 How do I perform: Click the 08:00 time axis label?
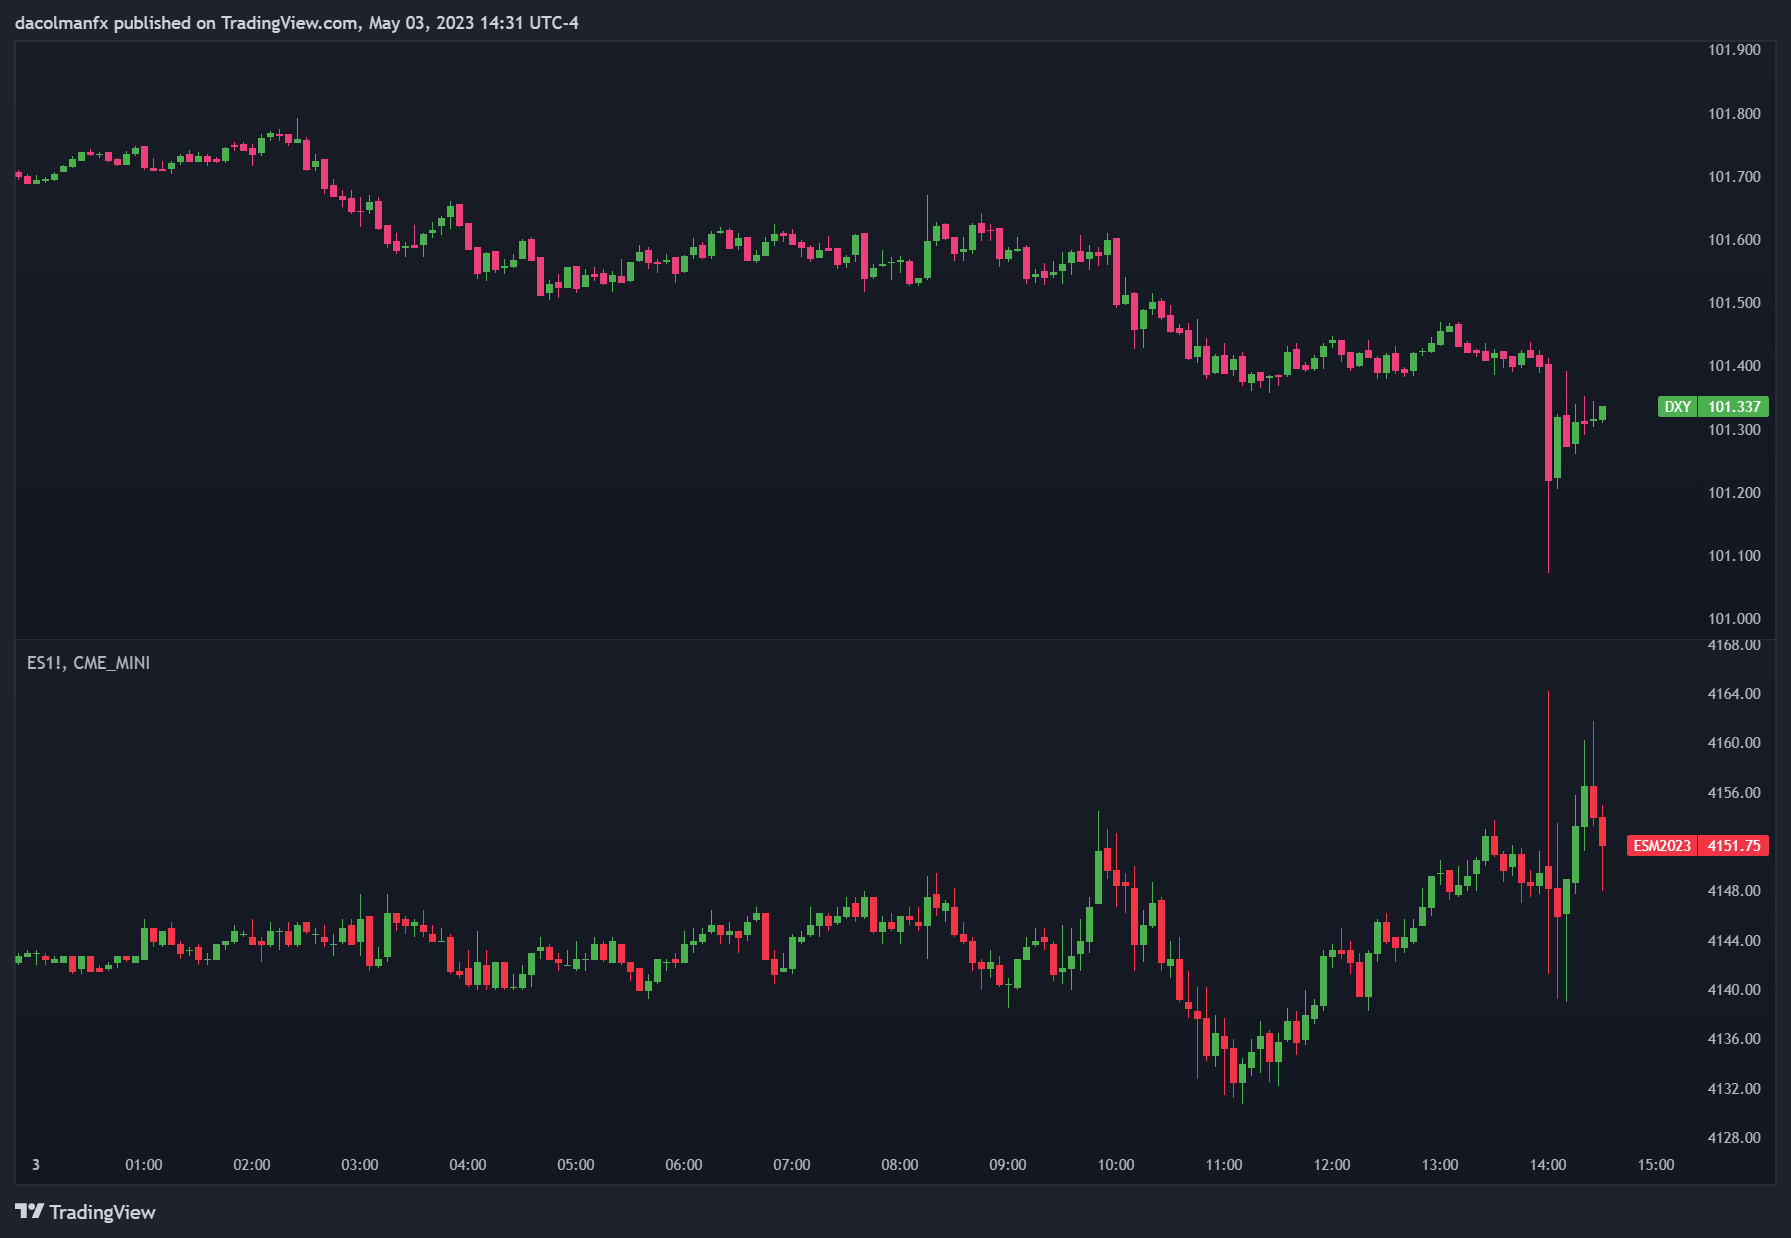pos(900,1165)
